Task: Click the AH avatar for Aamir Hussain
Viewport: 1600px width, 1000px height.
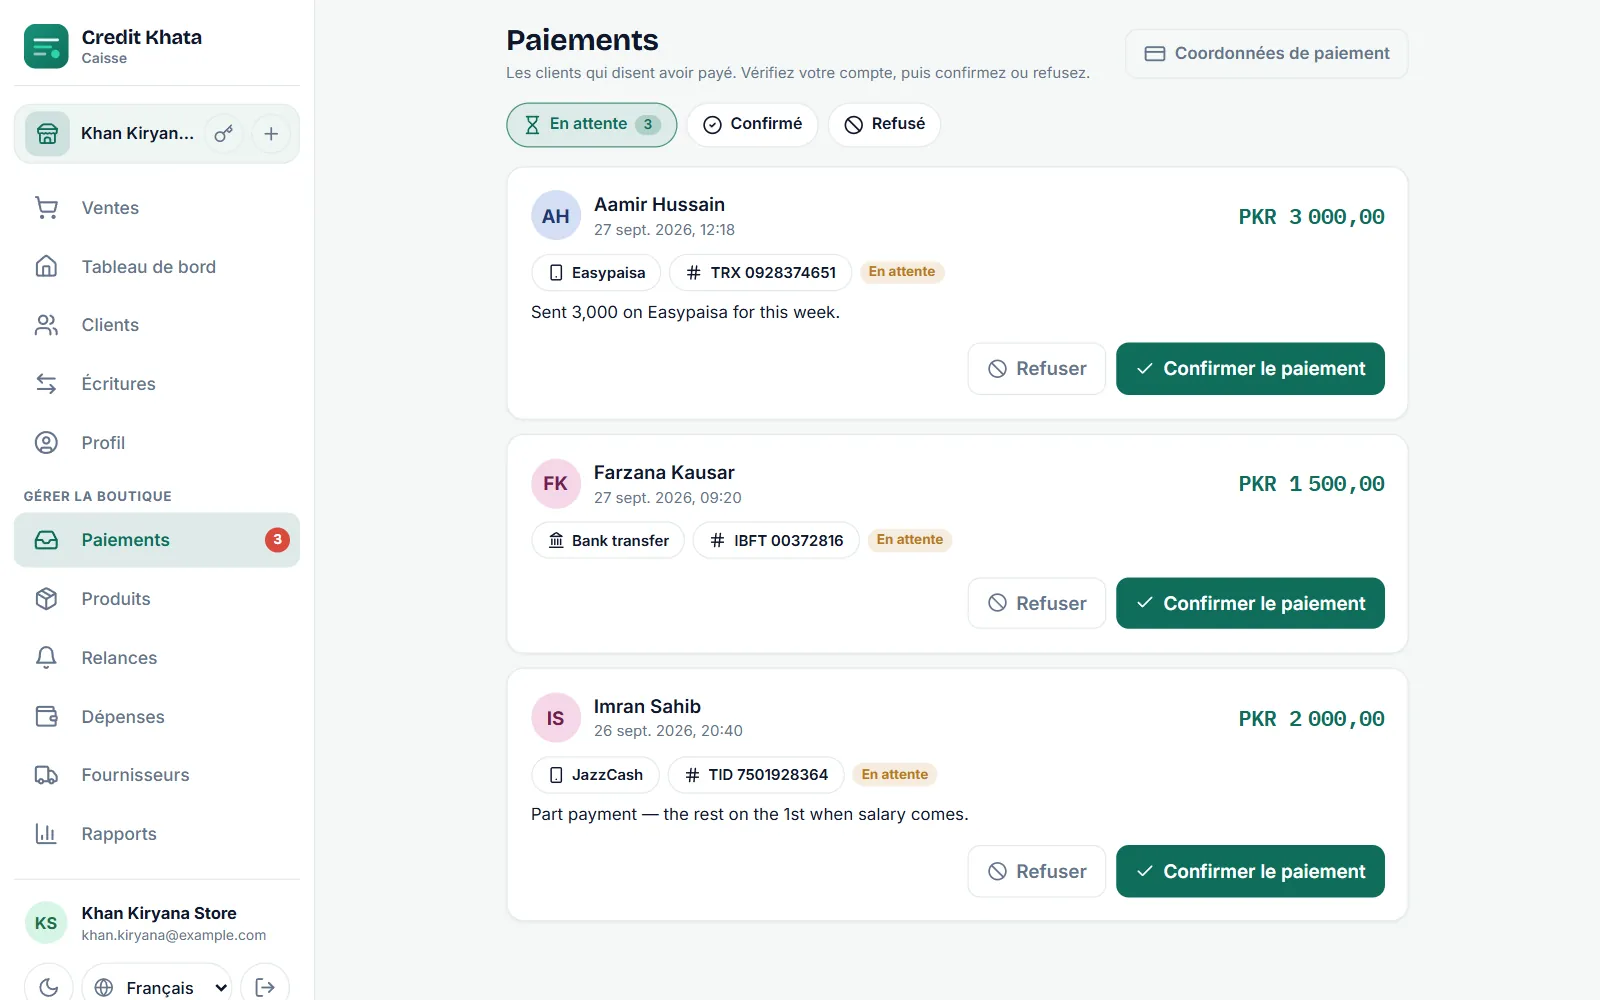Action: (556, 216)
